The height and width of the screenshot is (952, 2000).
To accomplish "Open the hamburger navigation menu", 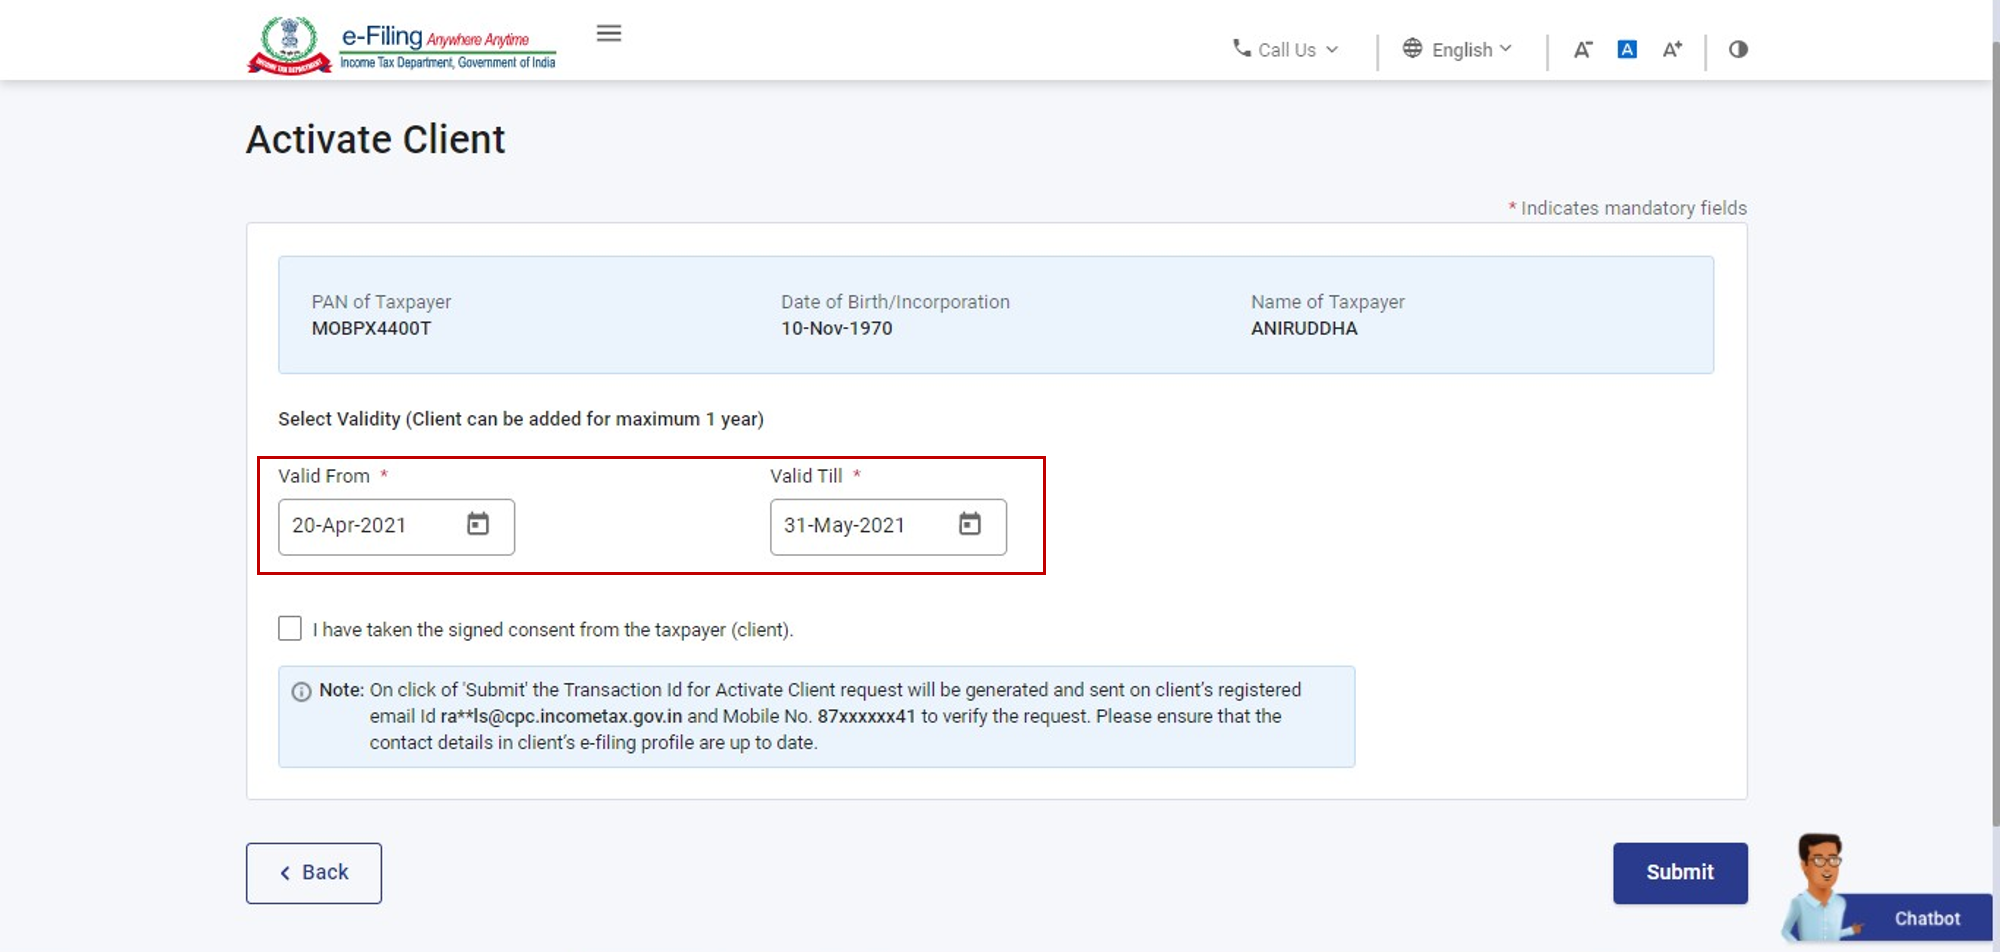I will tap(608, 34).
